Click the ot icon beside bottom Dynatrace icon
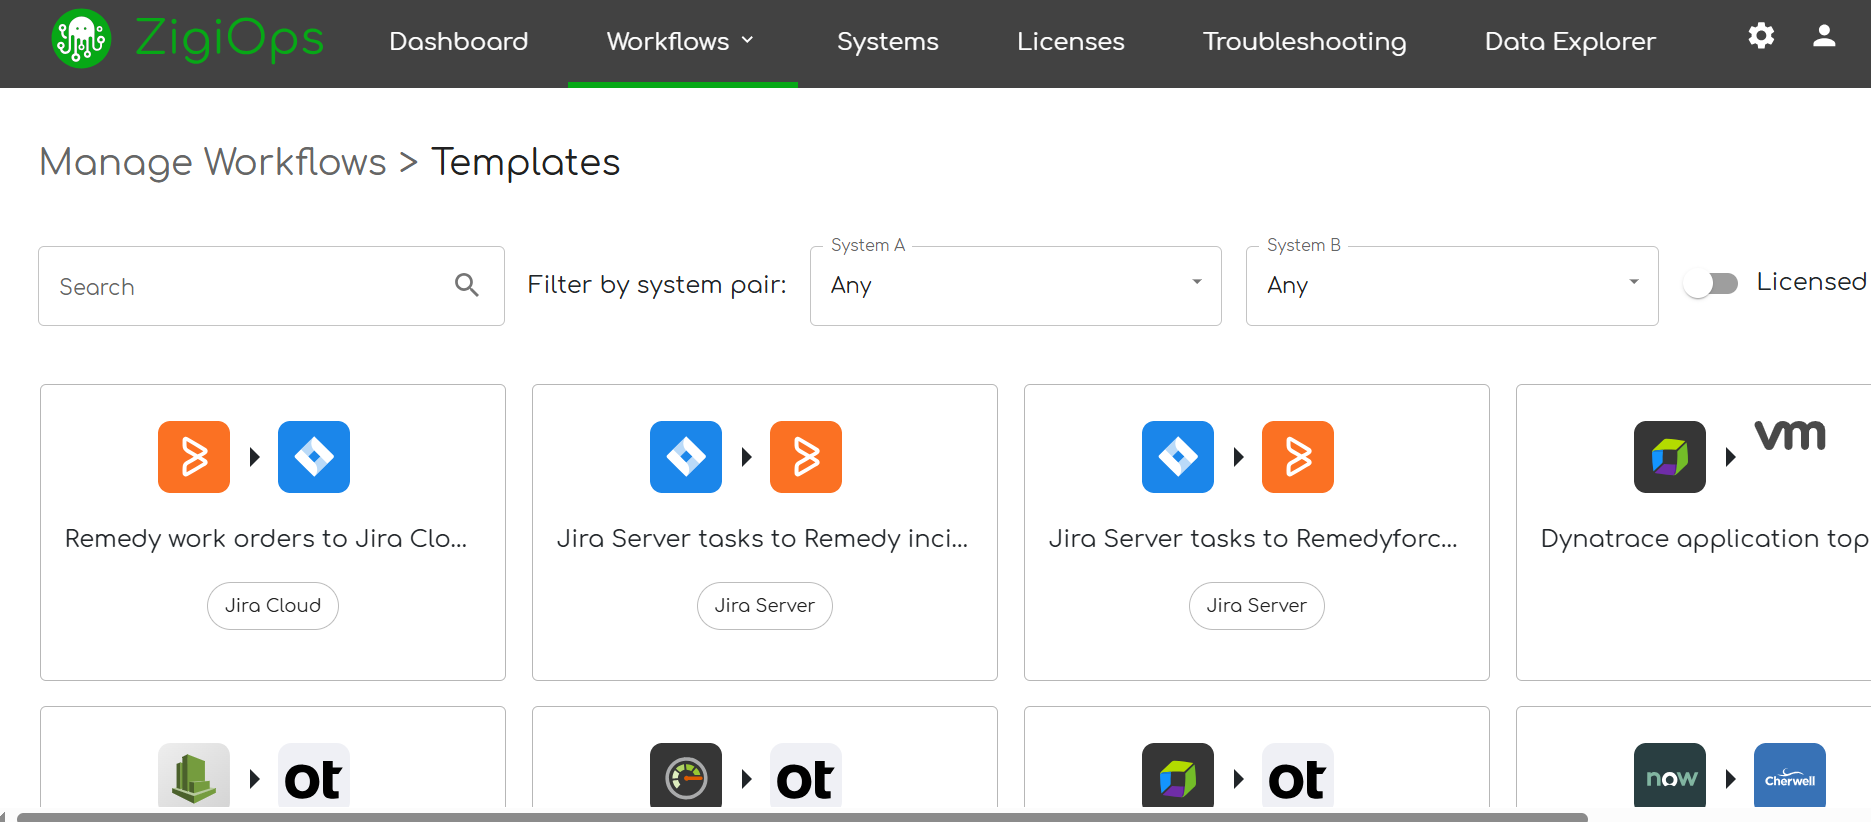Image resolution: width=1871 pixels, height=822 pixels. (1298, 775)
